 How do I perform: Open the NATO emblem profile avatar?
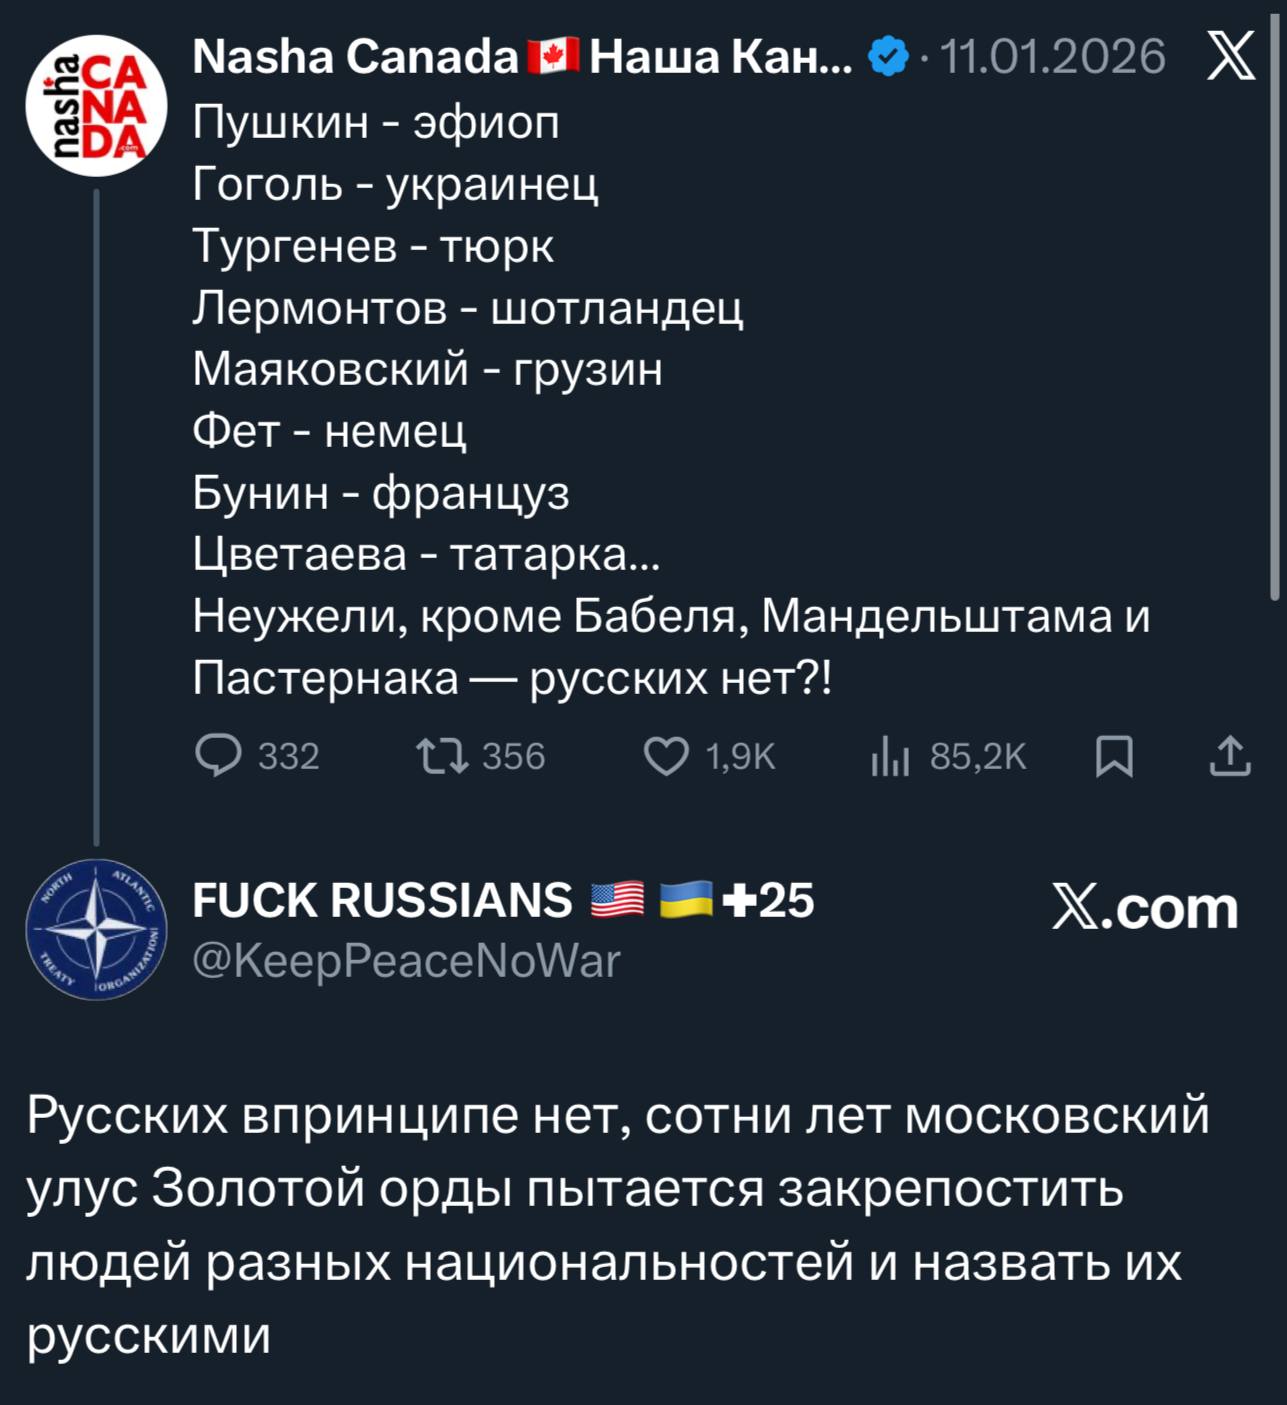pyautogui.click(x=96, y=929)
